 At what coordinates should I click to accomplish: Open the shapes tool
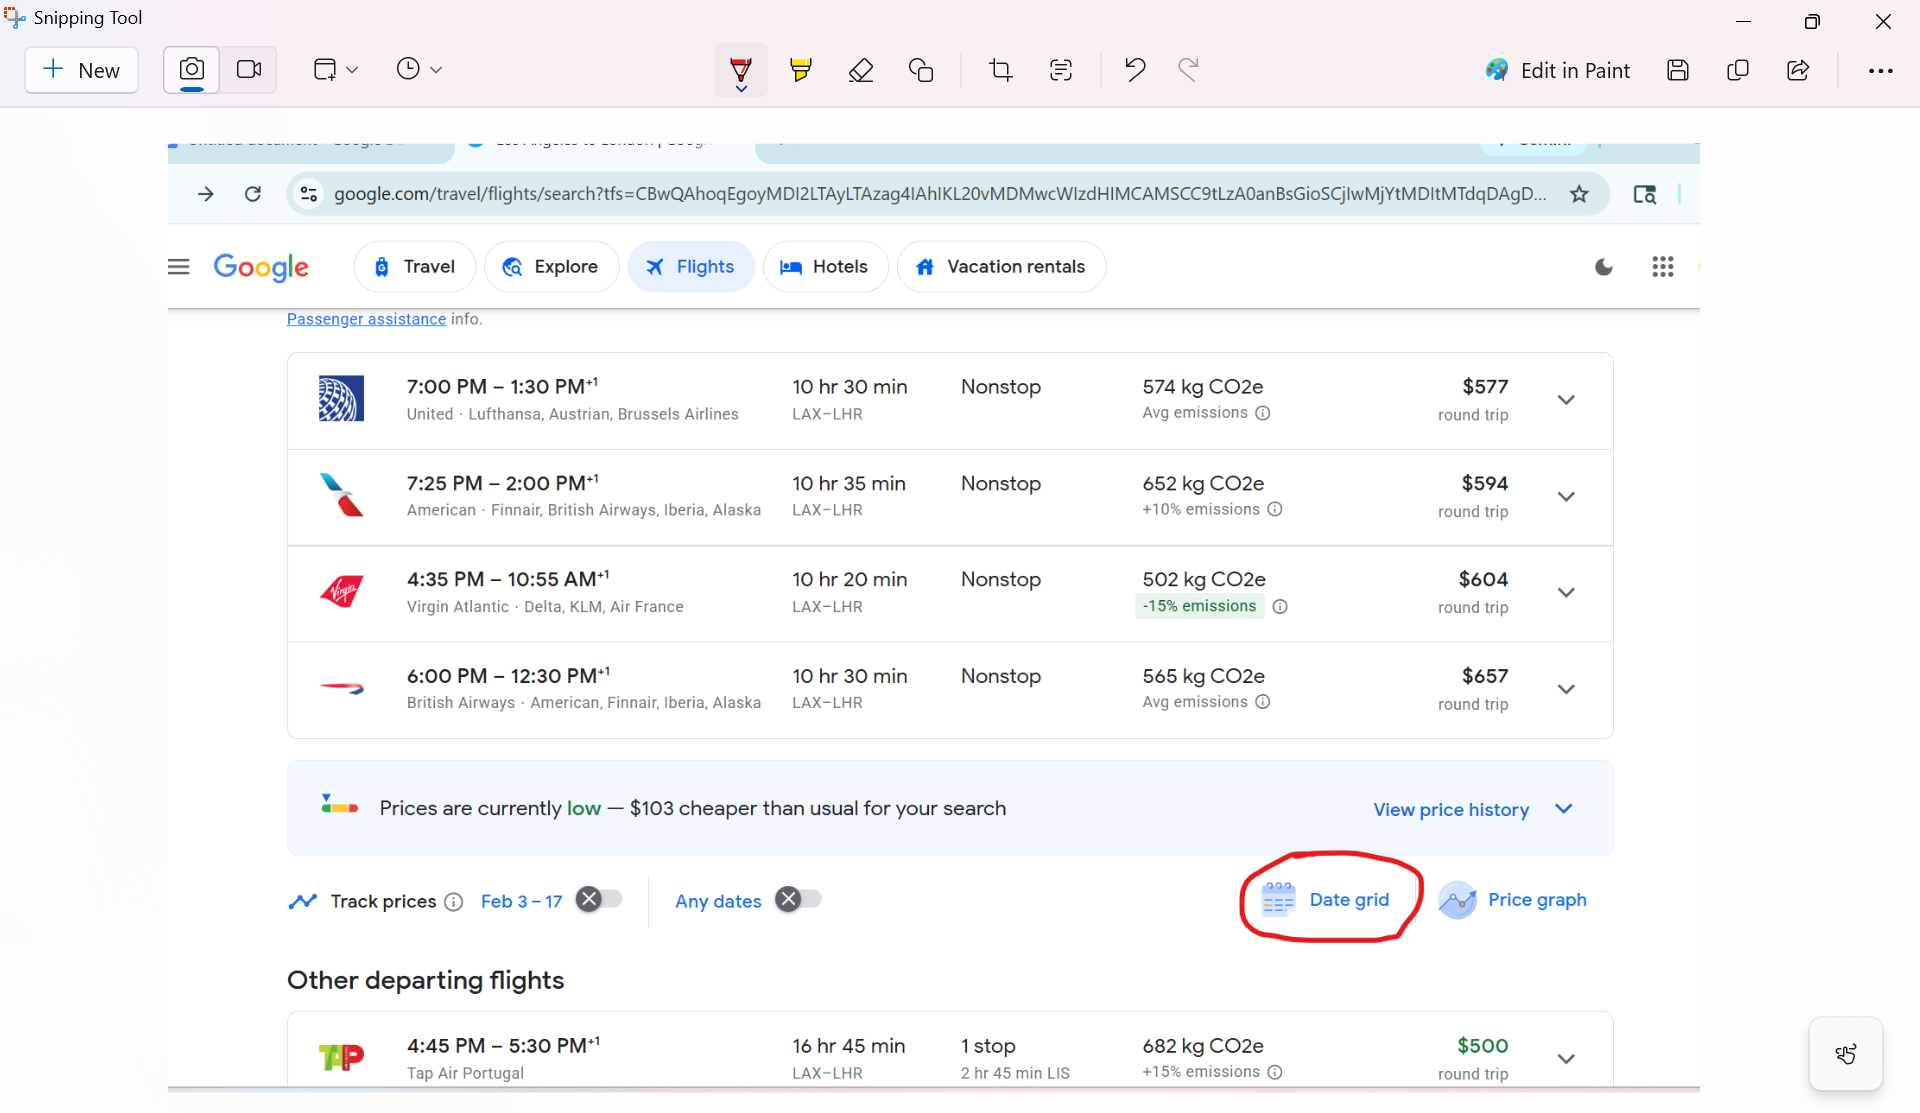(x=921, y=70)
